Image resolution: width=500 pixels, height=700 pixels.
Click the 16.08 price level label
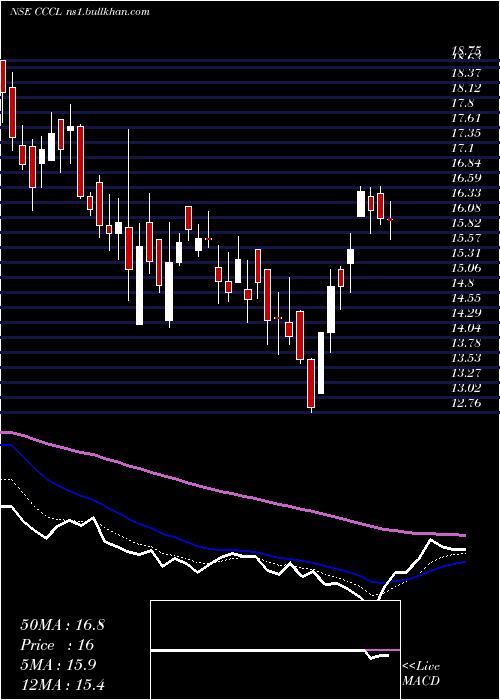[467, 208]
